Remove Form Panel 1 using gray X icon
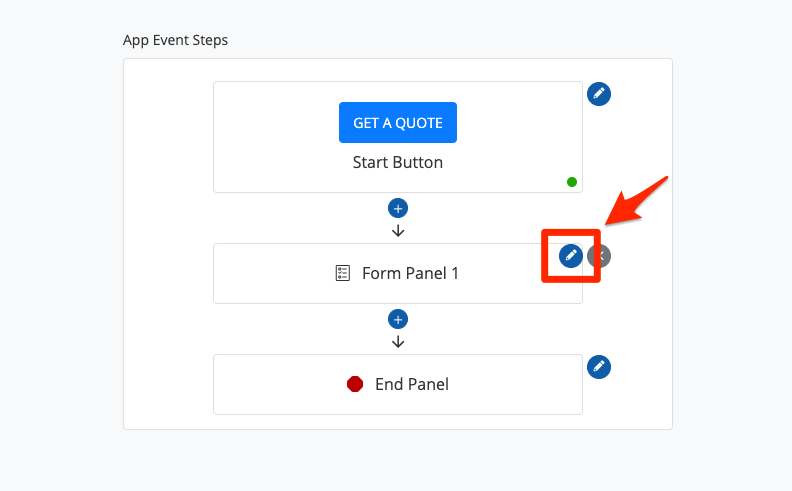792x491 pixels. click(x=602, y=256)
